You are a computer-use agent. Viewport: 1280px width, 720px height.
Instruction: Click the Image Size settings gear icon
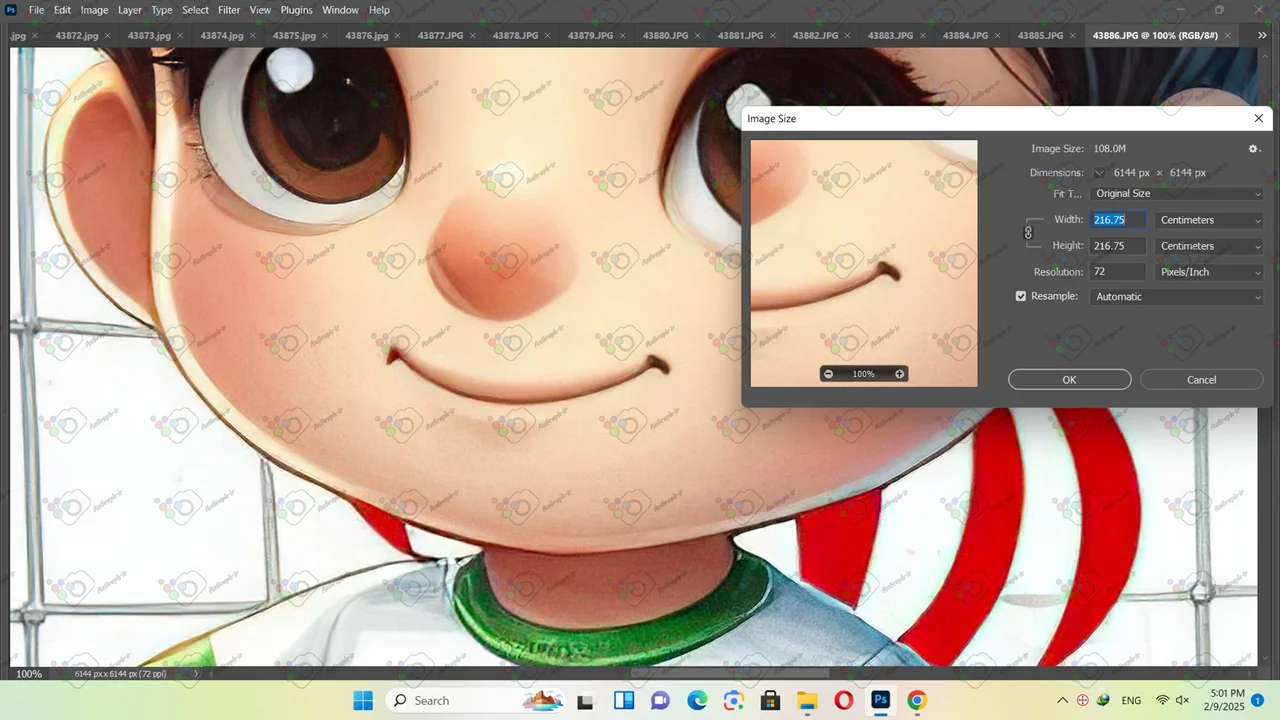1253,149
